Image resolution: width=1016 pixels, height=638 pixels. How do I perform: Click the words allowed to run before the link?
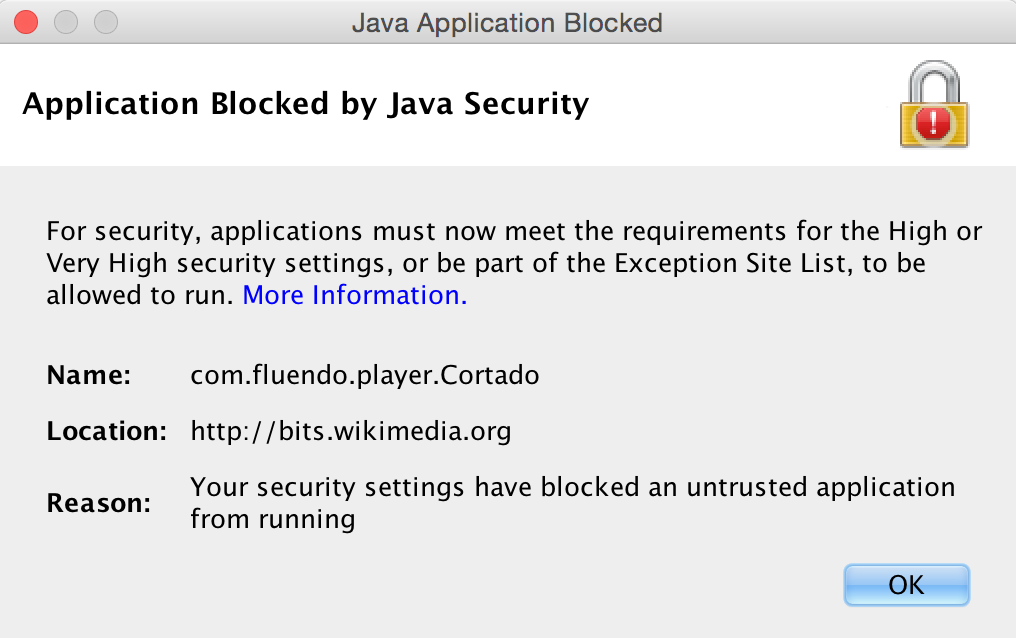point(139,295)
